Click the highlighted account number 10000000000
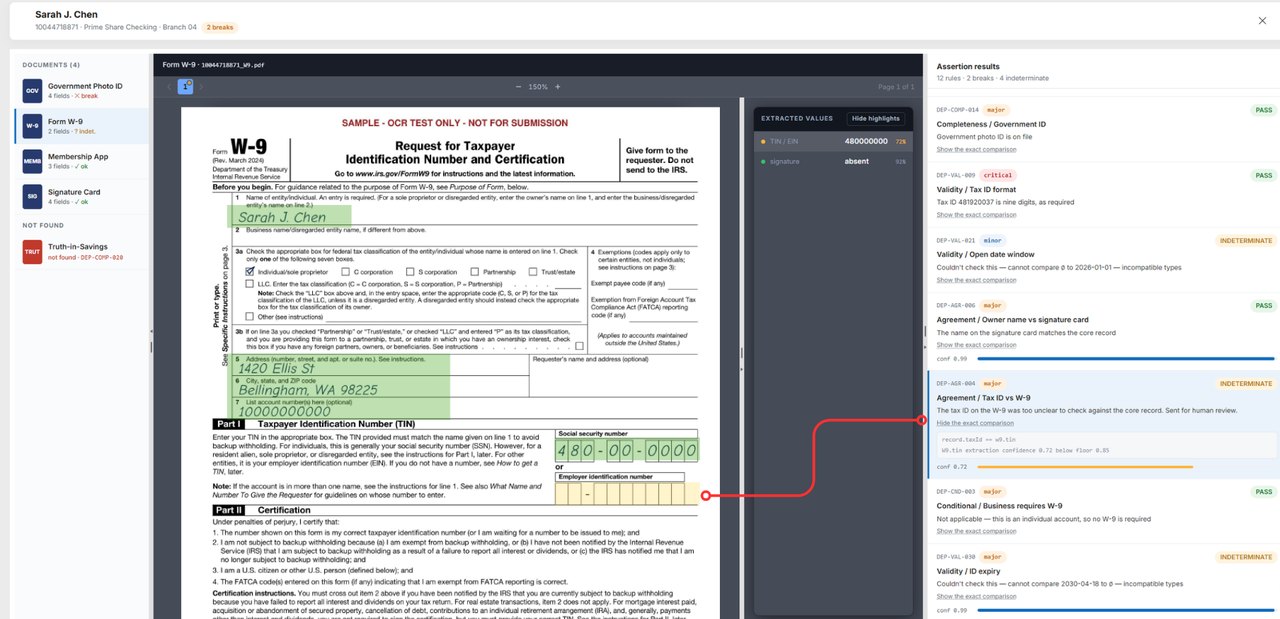1280x619 pixels. (x=341, y=410)
